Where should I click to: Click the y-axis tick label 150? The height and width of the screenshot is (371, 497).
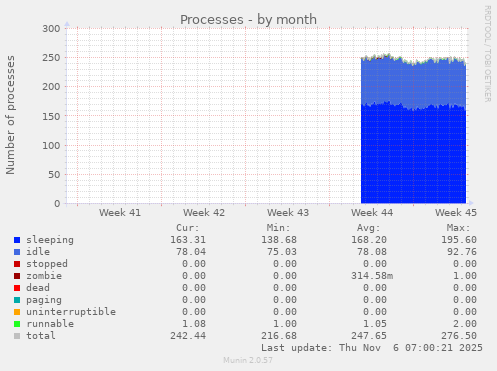tap(51, 116)
